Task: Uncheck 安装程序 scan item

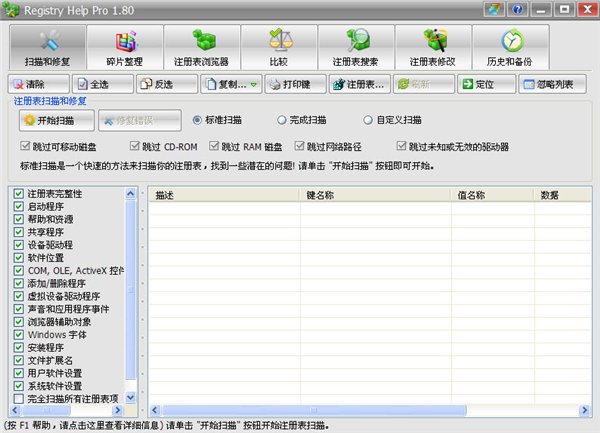Action: pos(18,347)
